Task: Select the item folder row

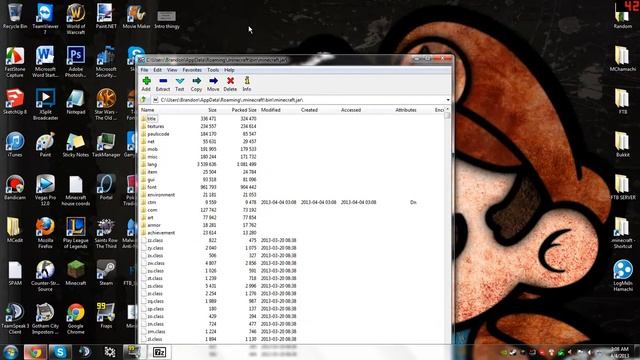Action: pyautogui.click(x=292, y=172)
